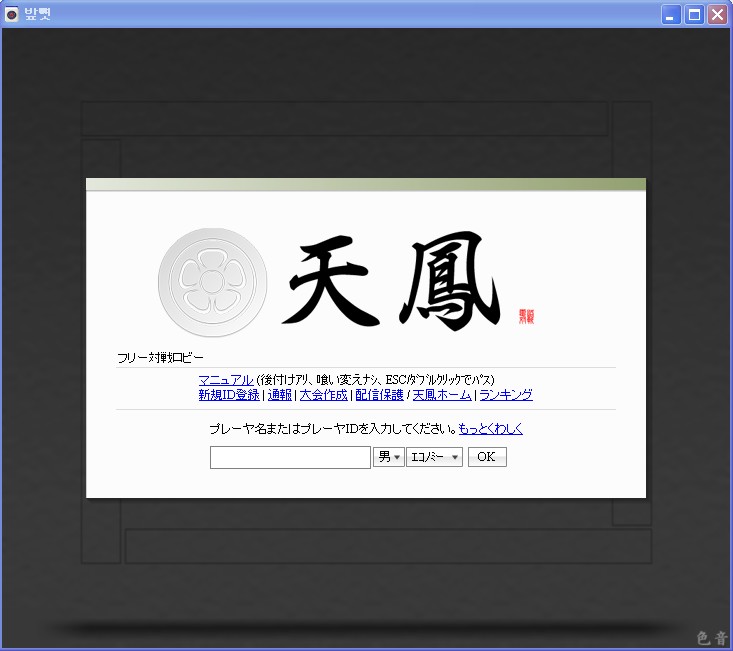This screenshot has width=733, height=651.
Task: Click the 色音 text at bottom corner
Action: [712, 638]
